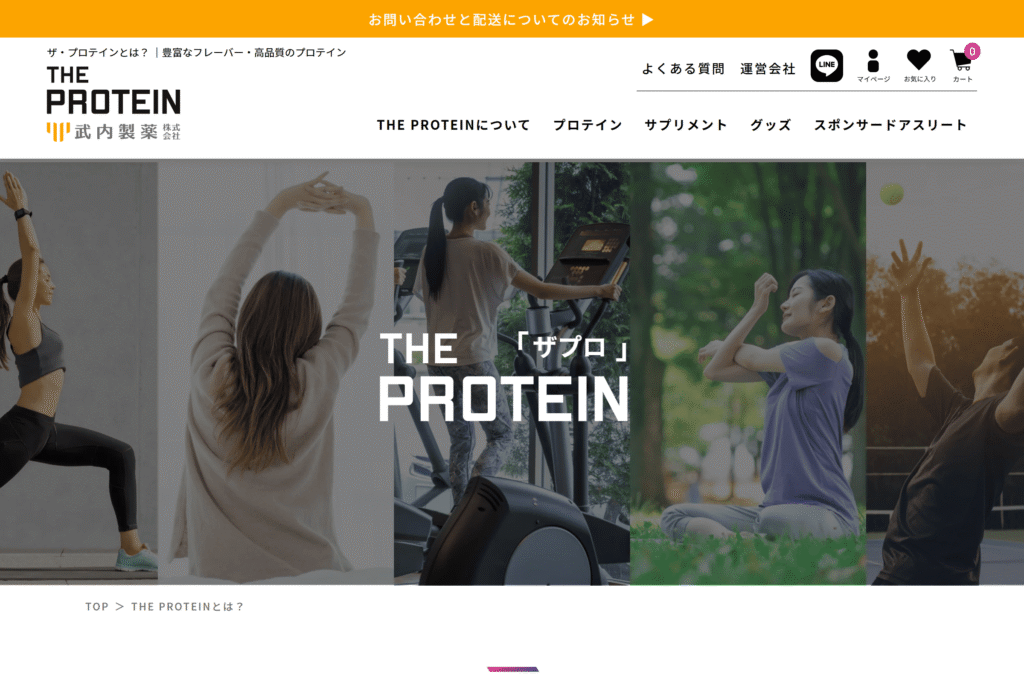Click the hero THE PROTEIN ザプロ title
This screenshot has height=683, width=1024.
tap(505, 377)
